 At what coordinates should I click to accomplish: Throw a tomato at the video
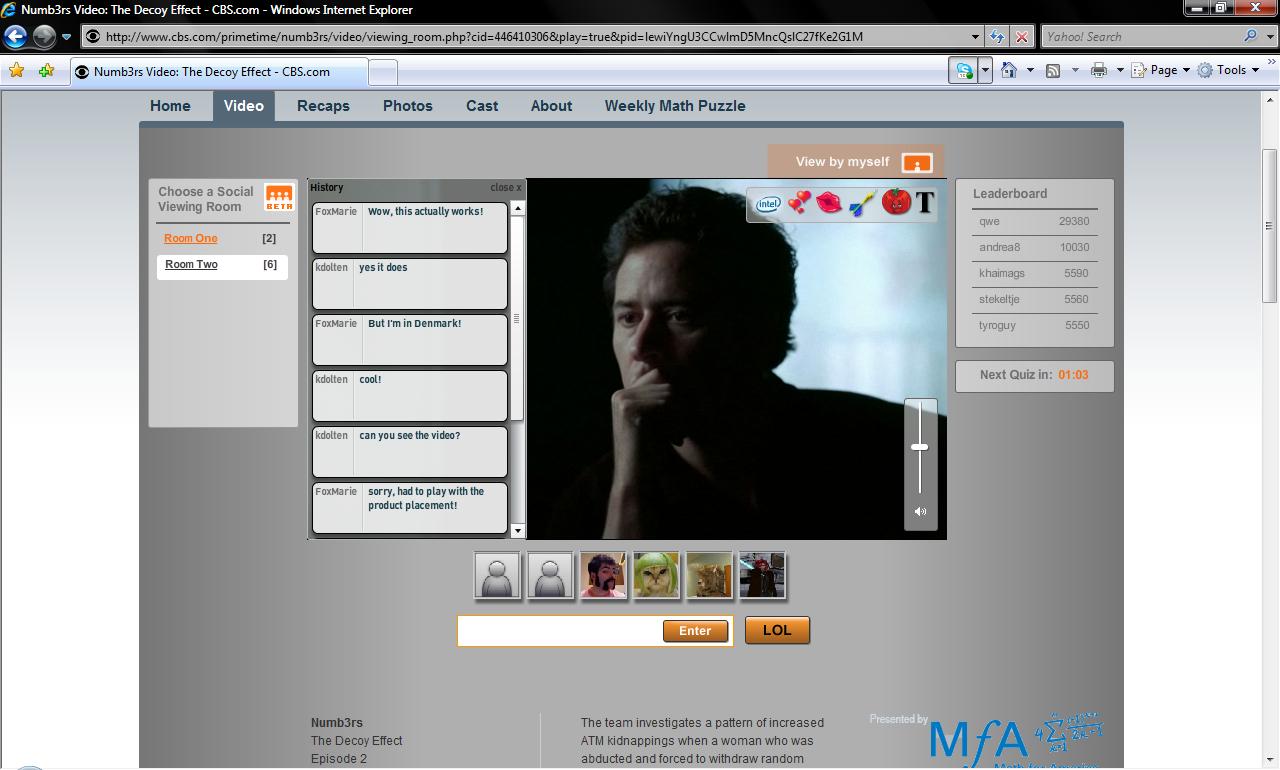point(896,202)
